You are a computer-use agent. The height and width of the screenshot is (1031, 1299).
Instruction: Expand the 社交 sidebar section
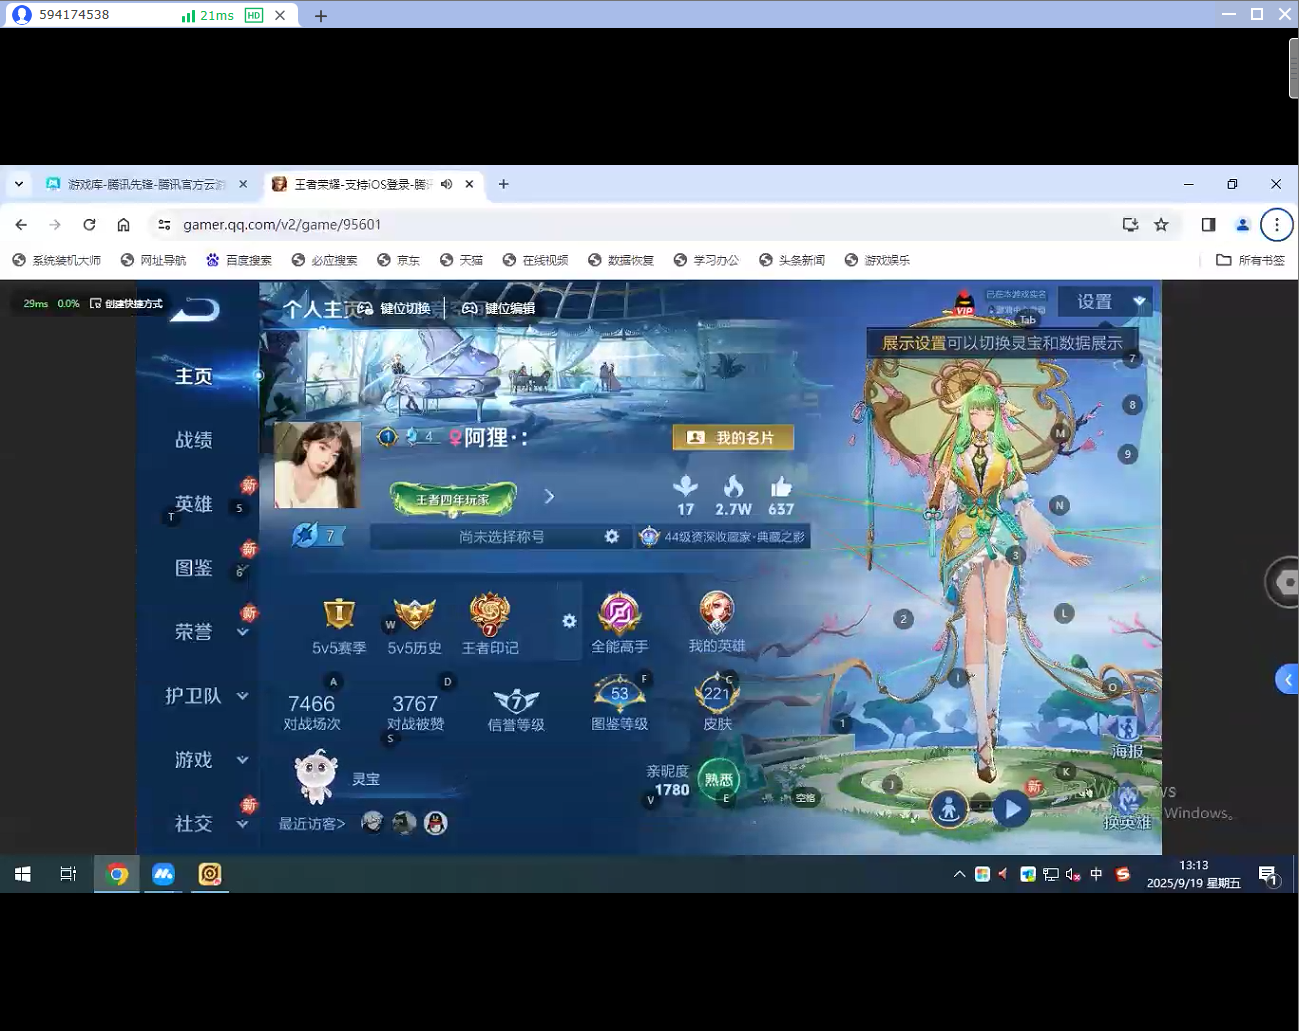(242, 824)
